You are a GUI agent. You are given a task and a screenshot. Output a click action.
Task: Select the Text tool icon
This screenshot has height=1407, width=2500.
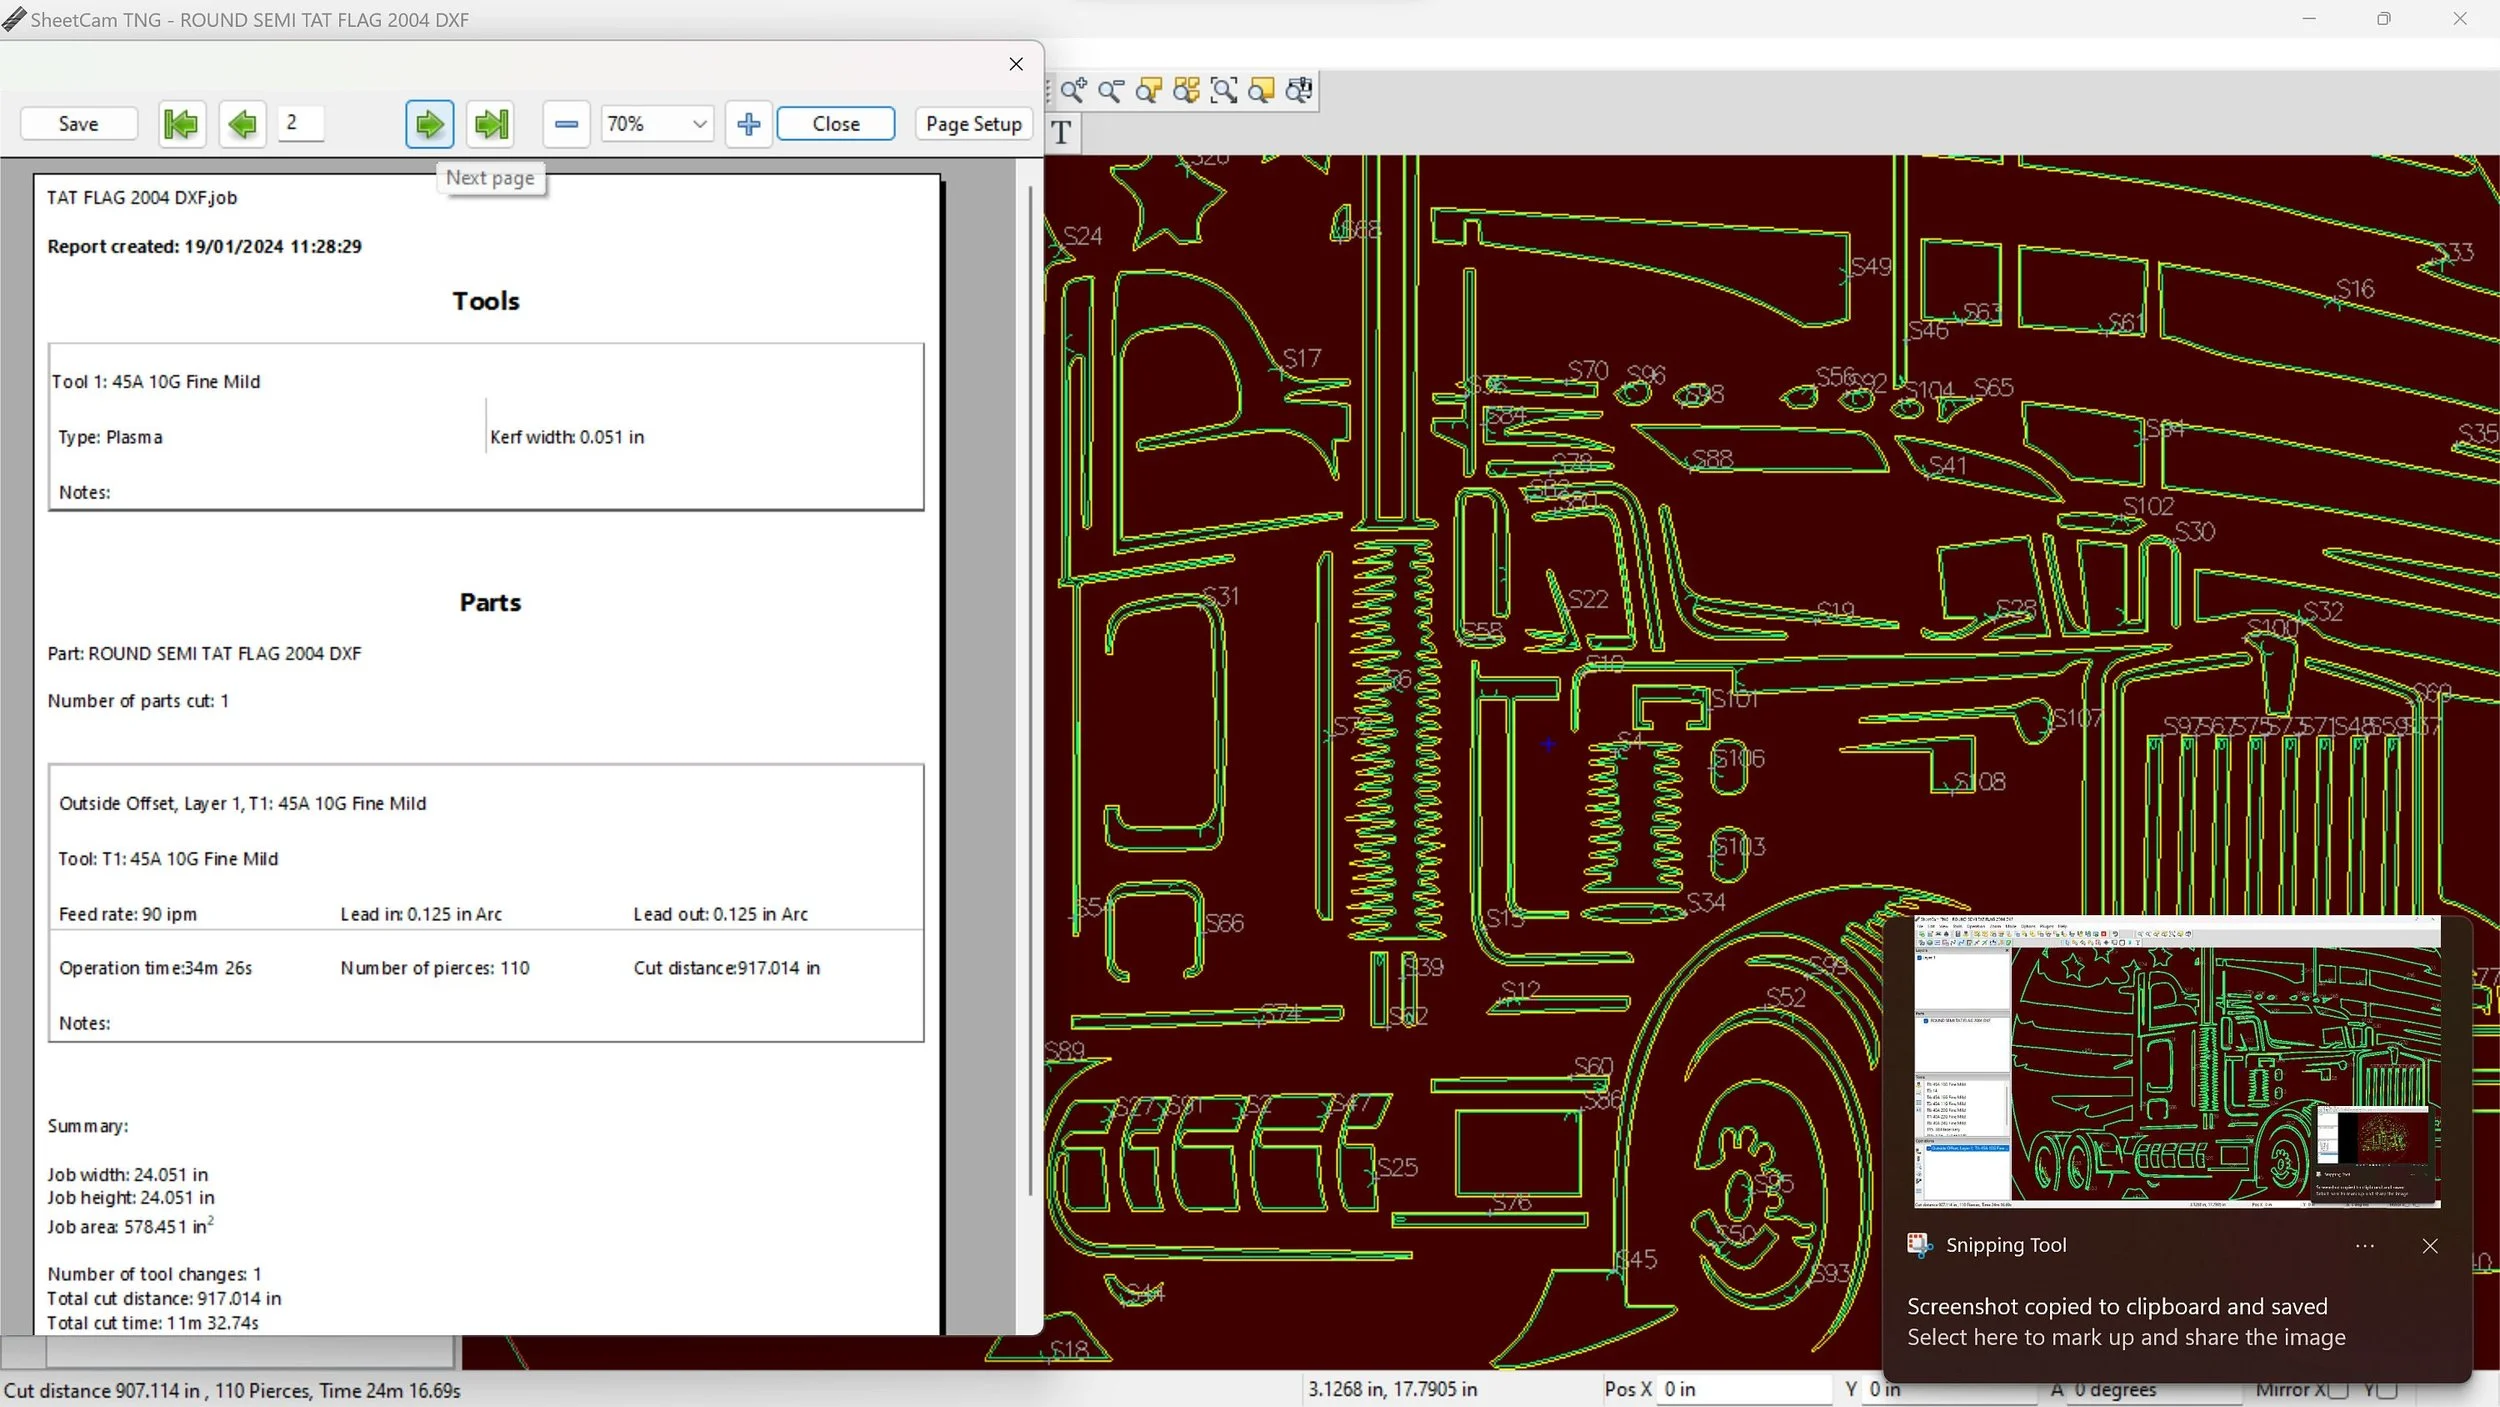[x=1062, y=132]
